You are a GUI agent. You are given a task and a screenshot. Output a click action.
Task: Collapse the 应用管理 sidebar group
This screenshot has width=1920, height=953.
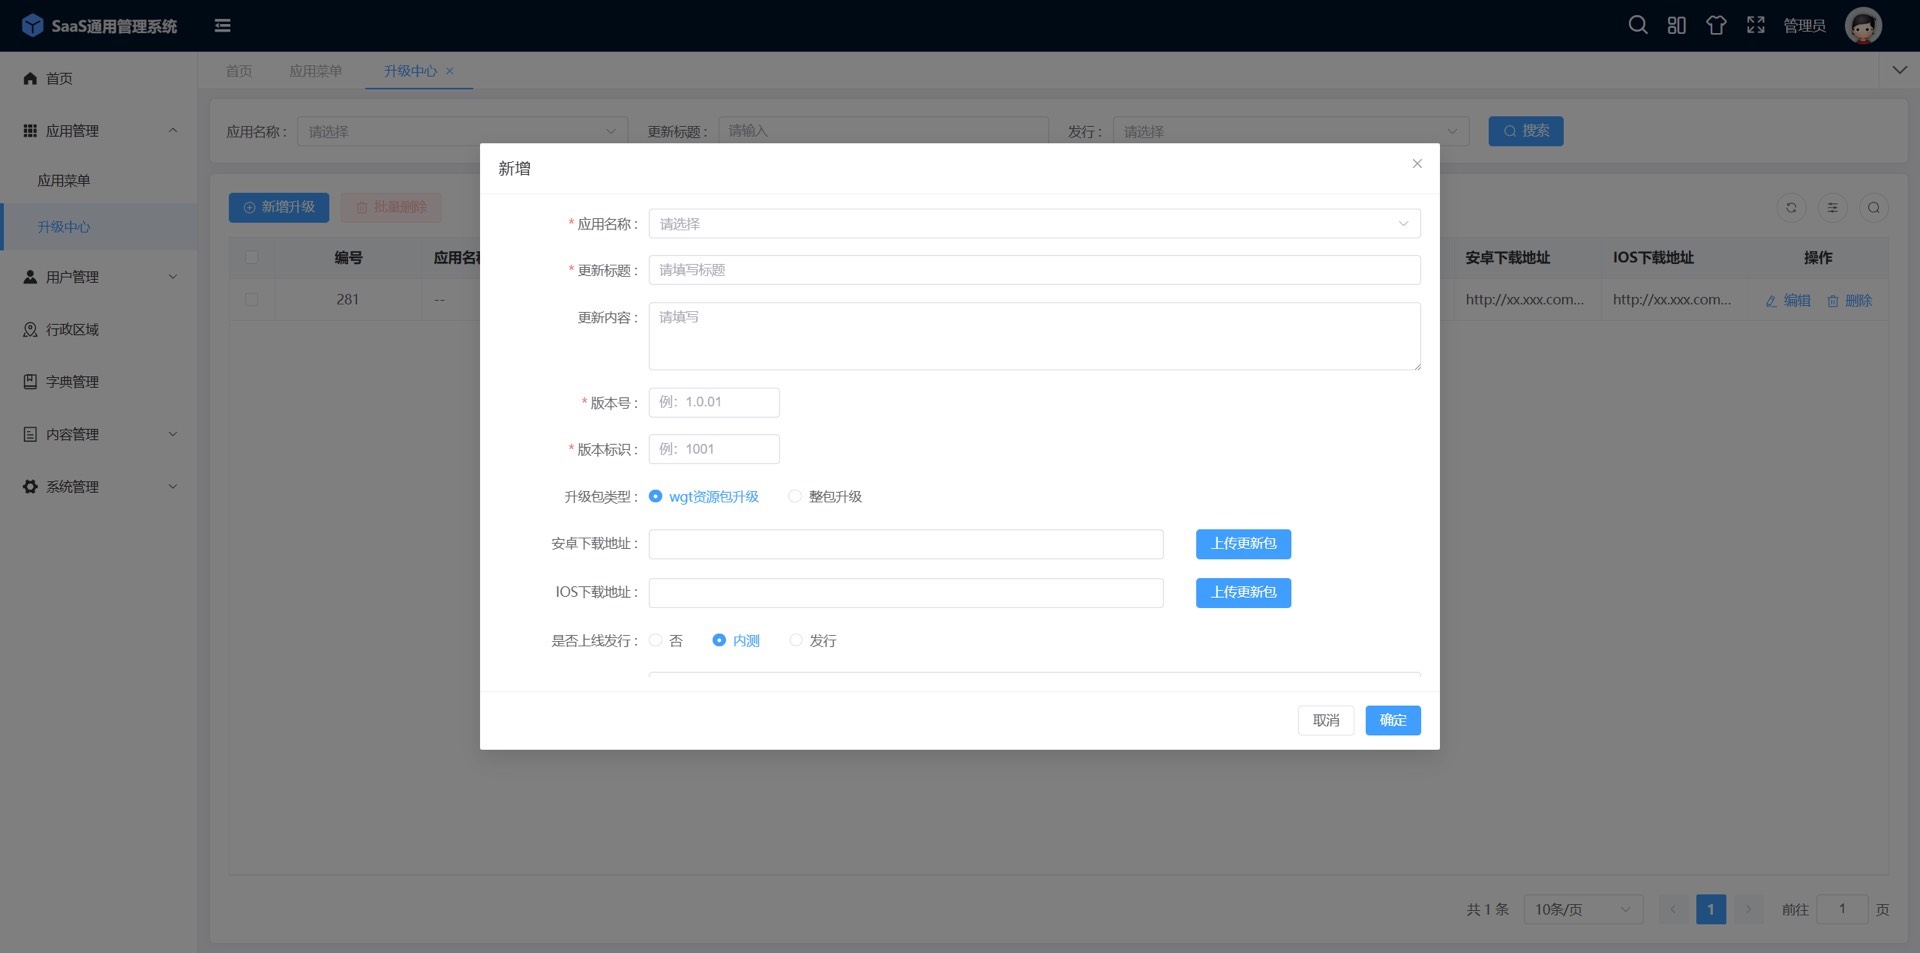(173, 131)
